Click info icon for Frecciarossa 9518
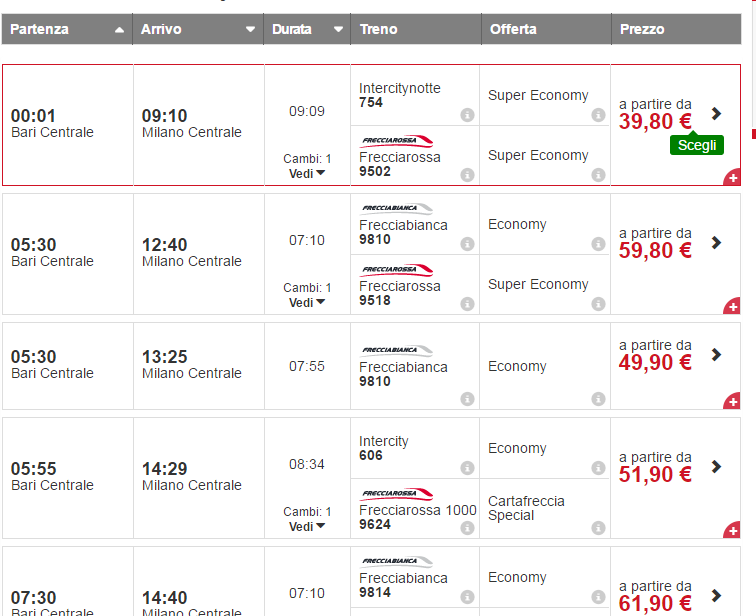Viewport: 756px width, 616px height. [467, 304]
